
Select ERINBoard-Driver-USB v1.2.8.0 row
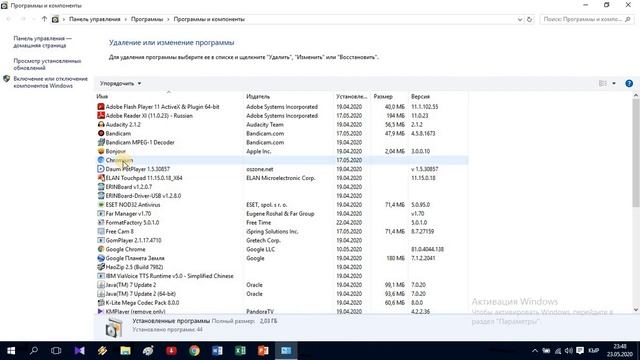282,196
